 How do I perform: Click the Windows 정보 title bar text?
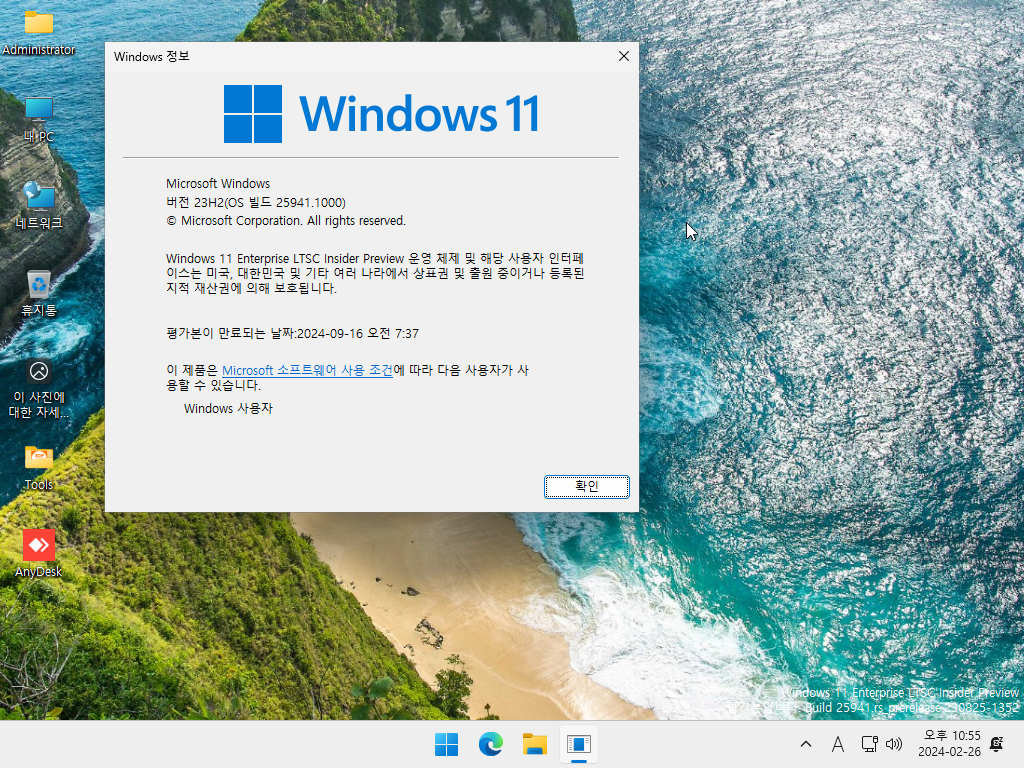coord(152,57)
